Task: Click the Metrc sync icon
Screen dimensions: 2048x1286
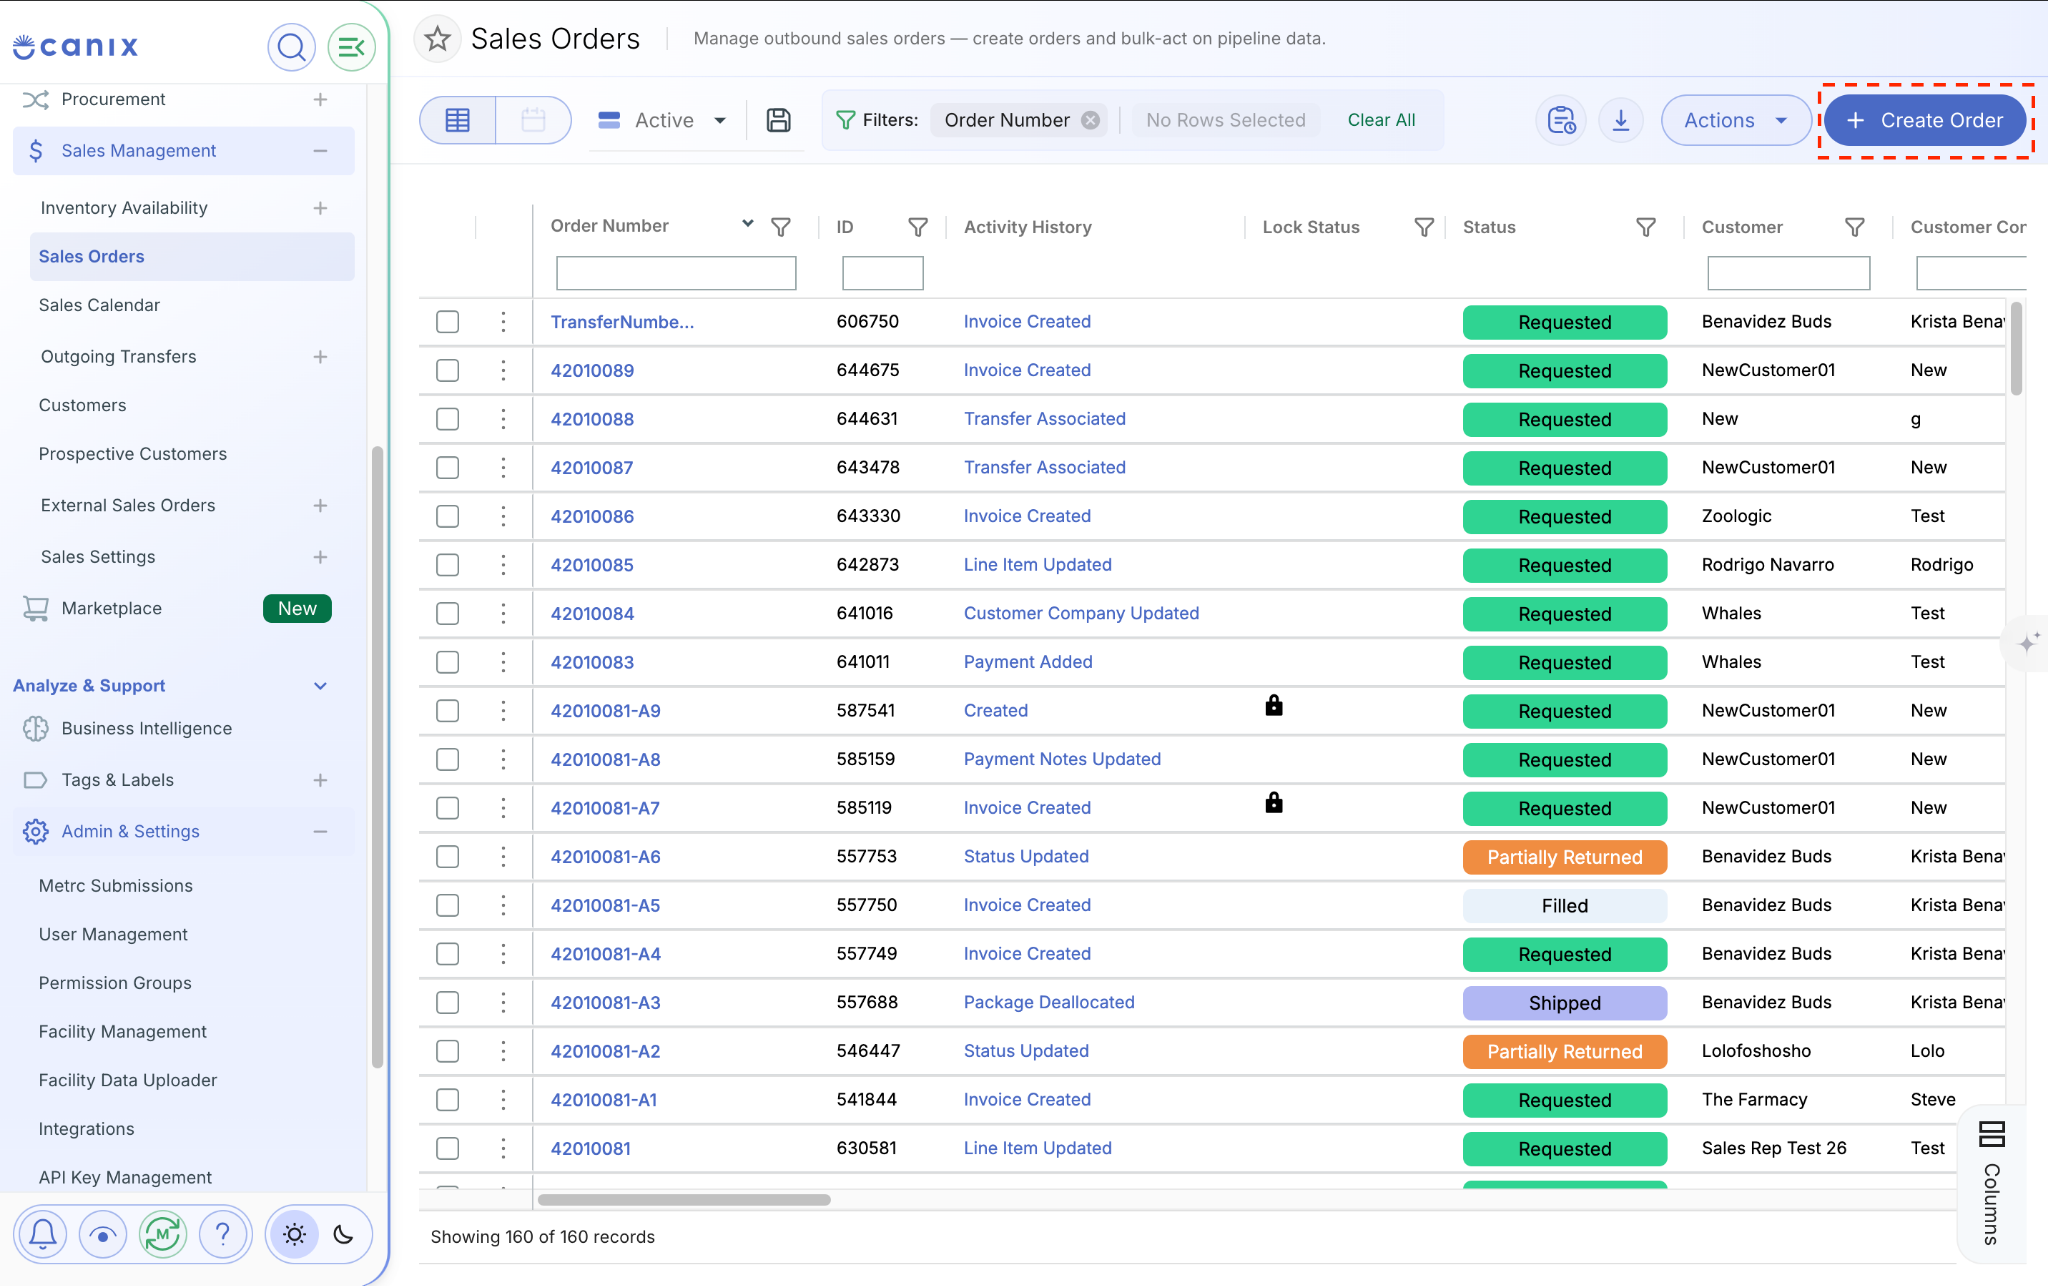Action: pos(162,1235)
